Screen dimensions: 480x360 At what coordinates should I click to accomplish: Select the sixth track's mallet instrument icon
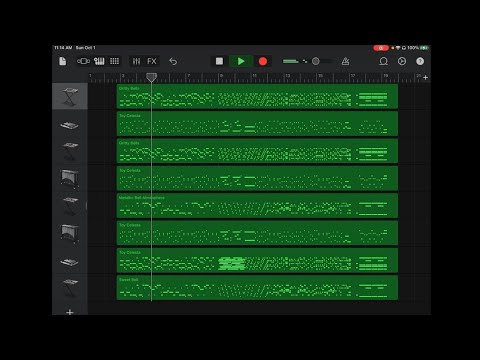coord(70,233)
